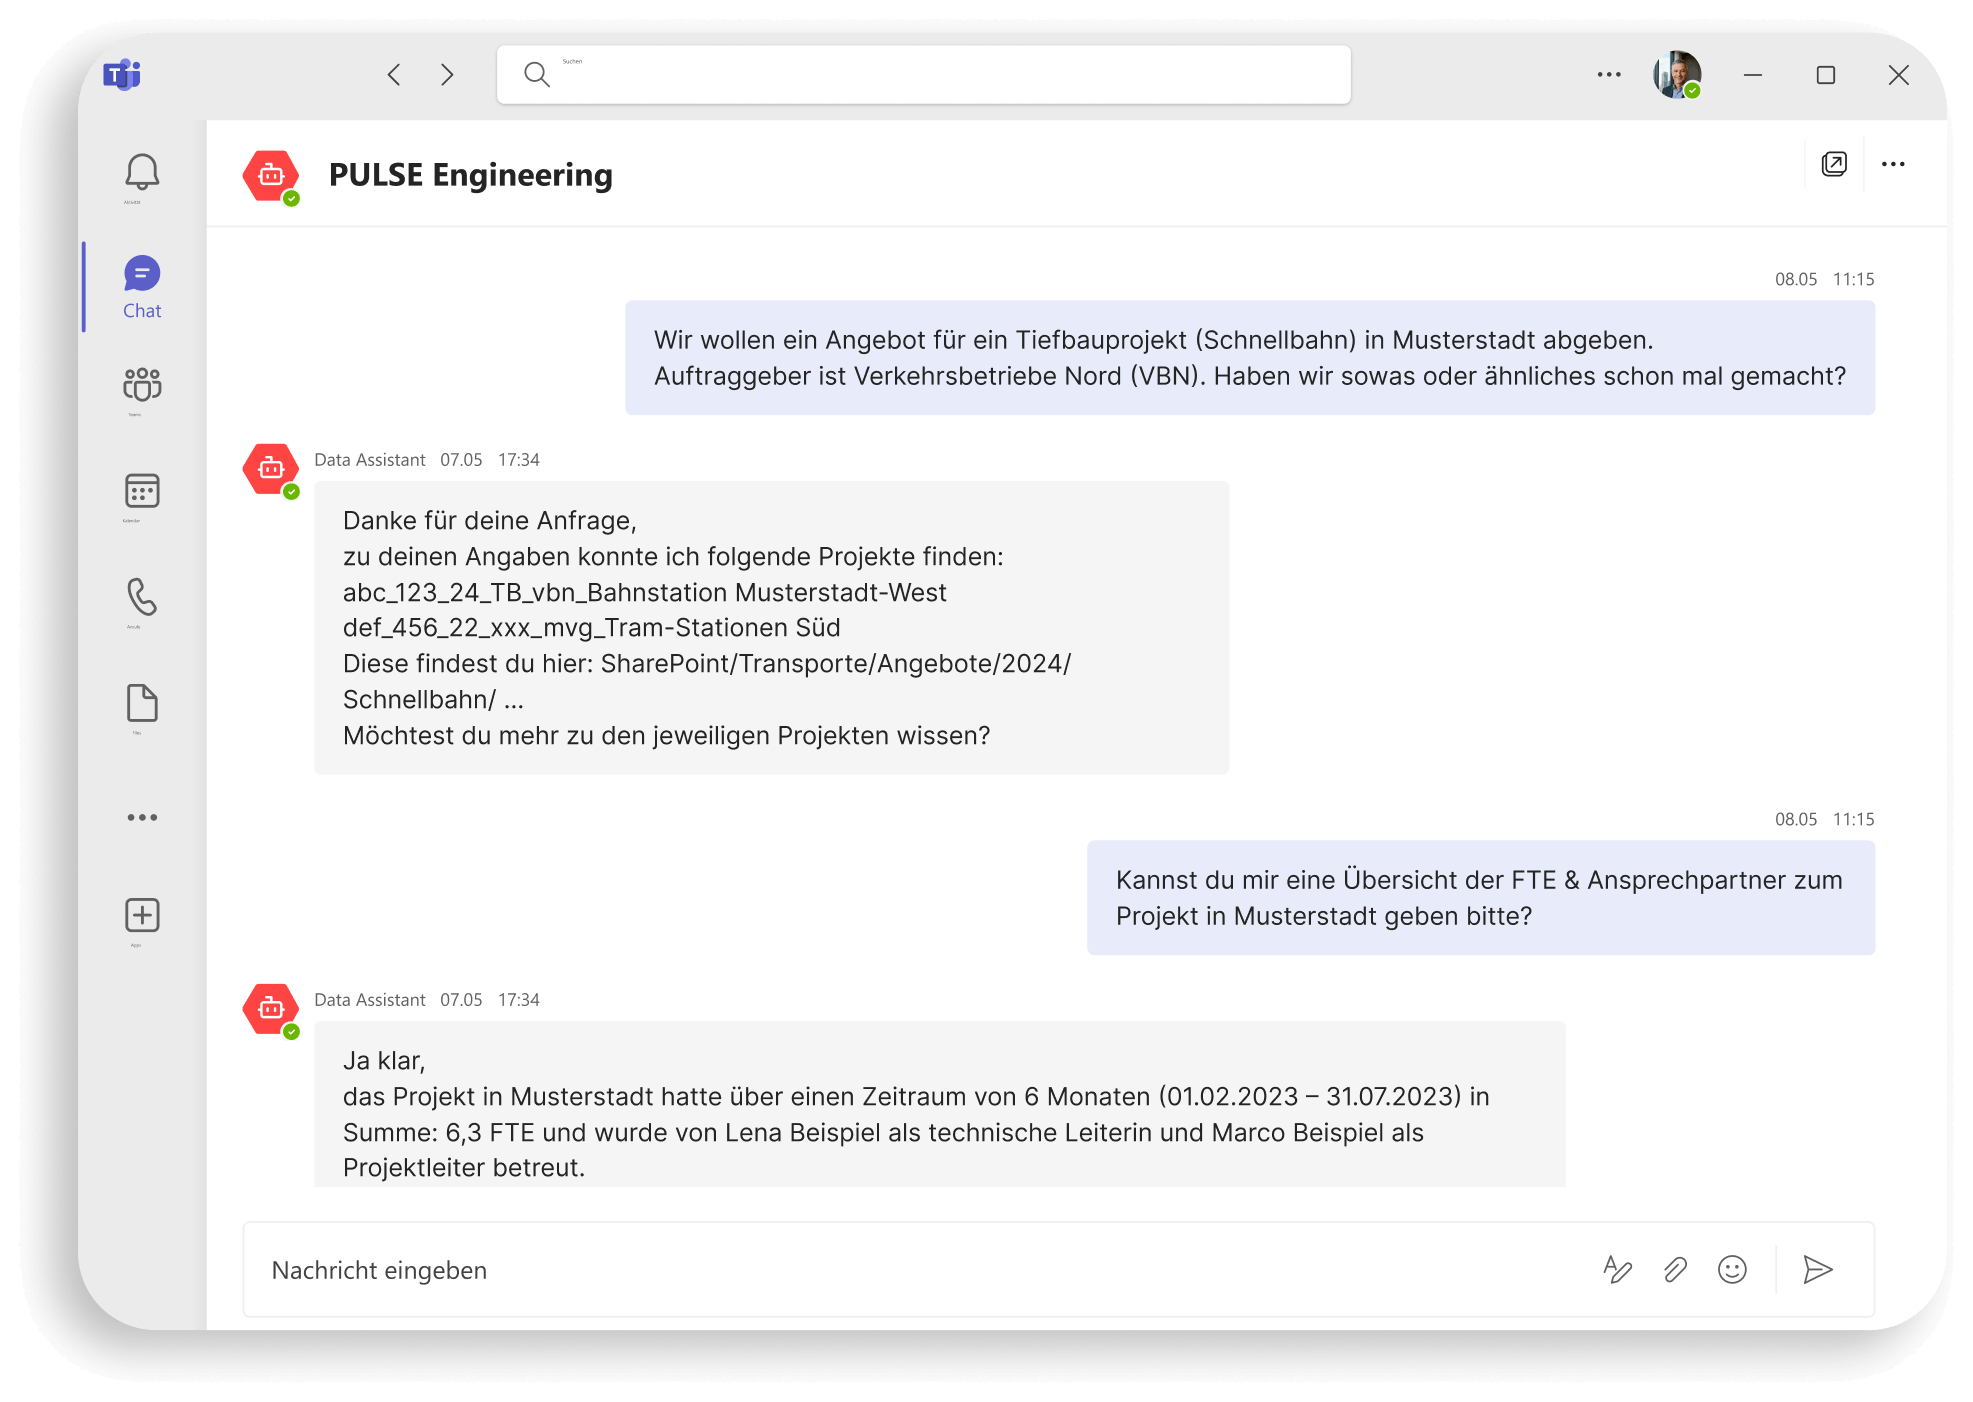Switch to the Chat tab

pos(142,286)
